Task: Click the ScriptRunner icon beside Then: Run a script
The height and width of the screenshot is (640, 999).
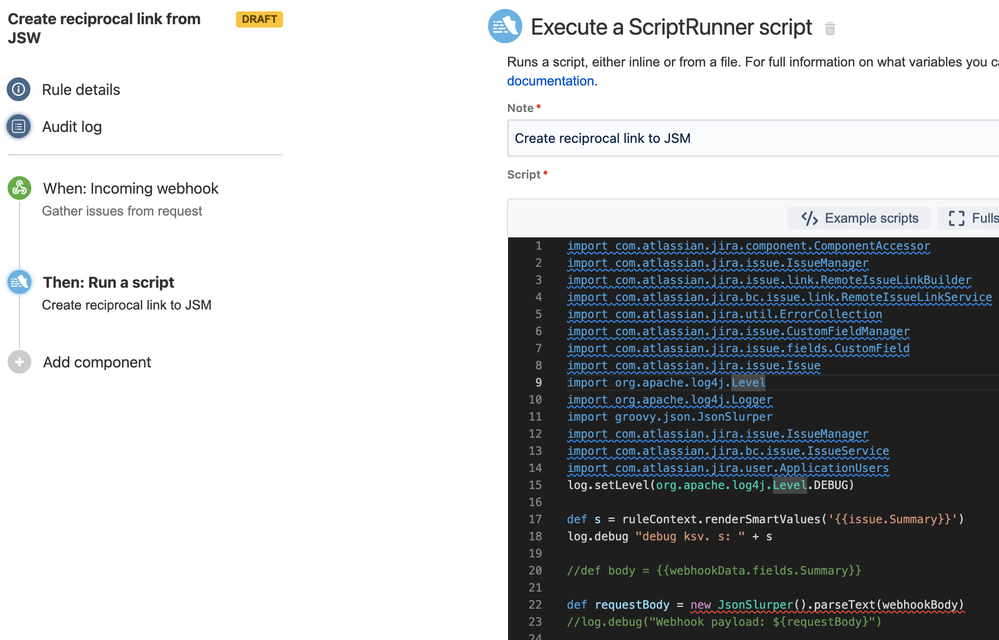Action: 19,281
